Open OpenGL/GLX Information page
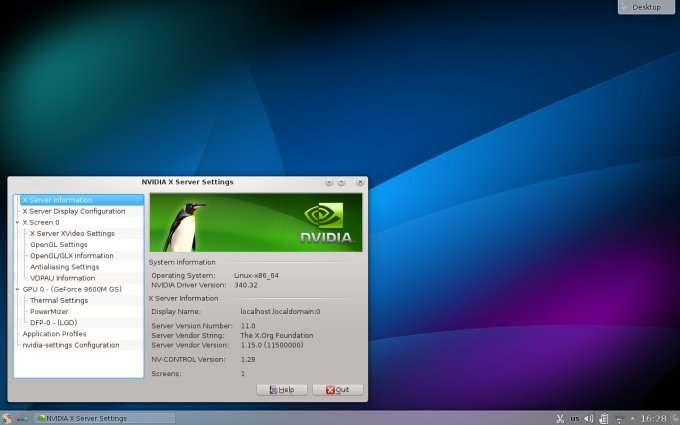Screen dimensions: 680x425 point(72,256)
